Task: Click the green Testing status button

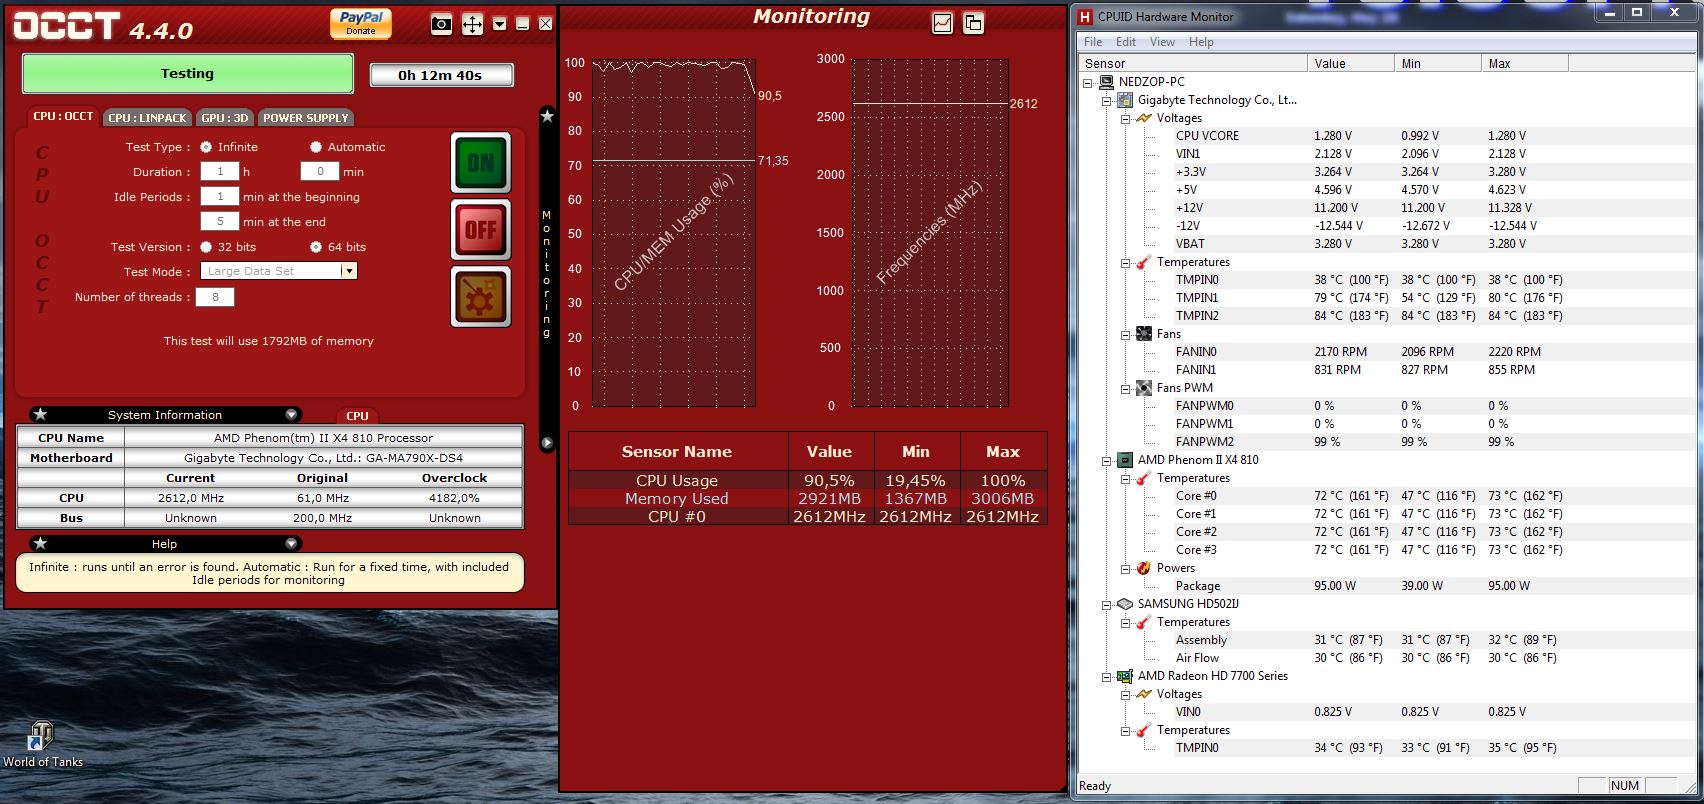Action: [x=187, y=74]
